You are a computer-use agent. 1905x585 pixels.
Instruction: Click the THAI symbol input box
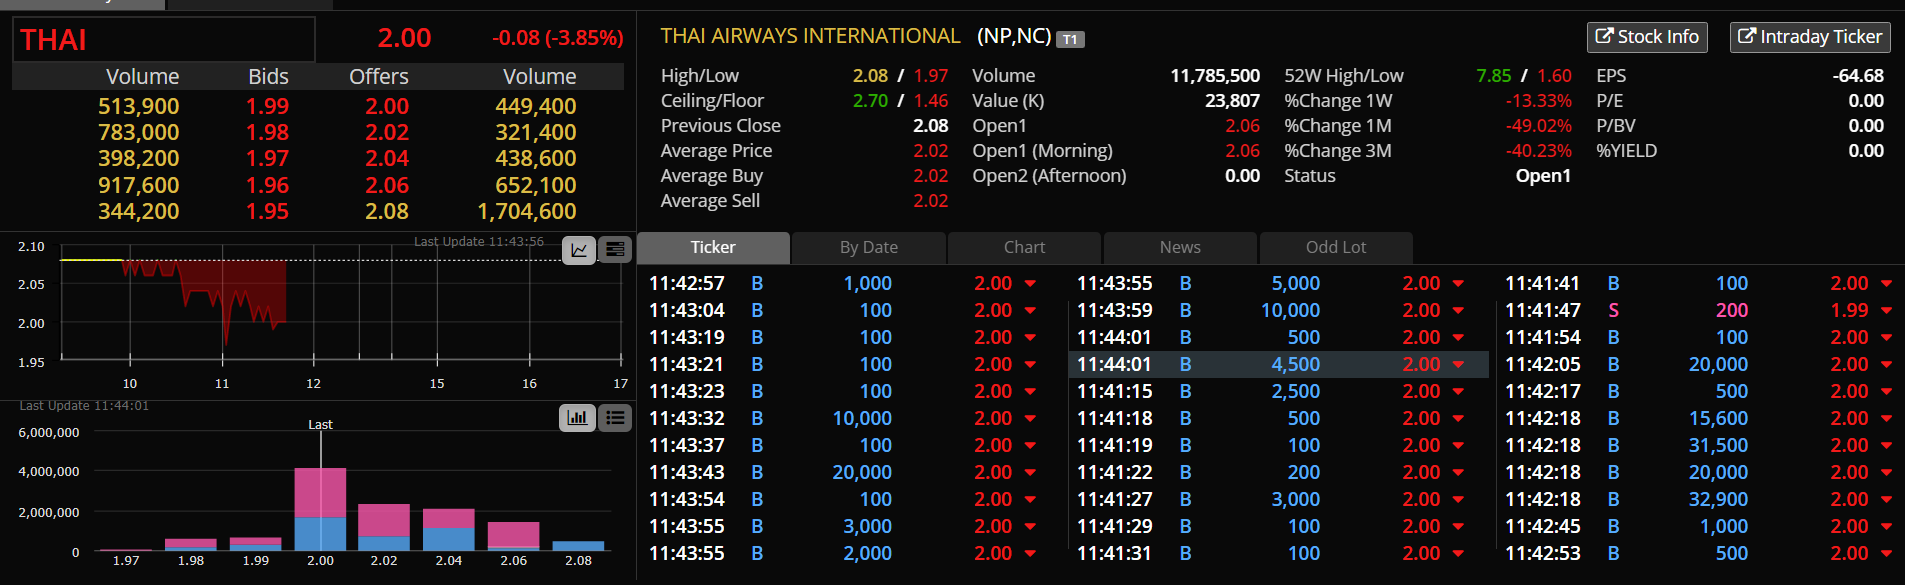164,39
